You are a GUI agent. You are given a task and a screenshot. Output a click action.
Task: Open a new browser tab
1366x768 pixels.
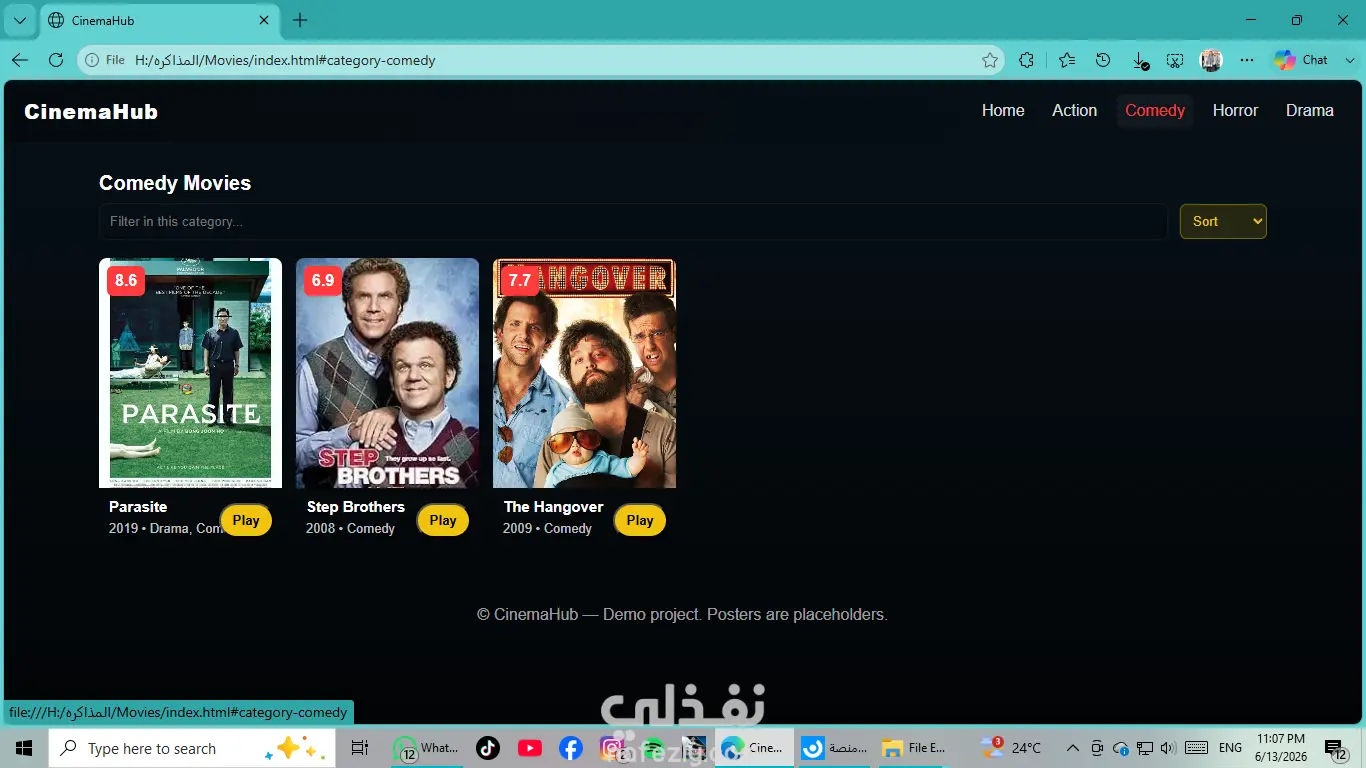coord(300,20)
